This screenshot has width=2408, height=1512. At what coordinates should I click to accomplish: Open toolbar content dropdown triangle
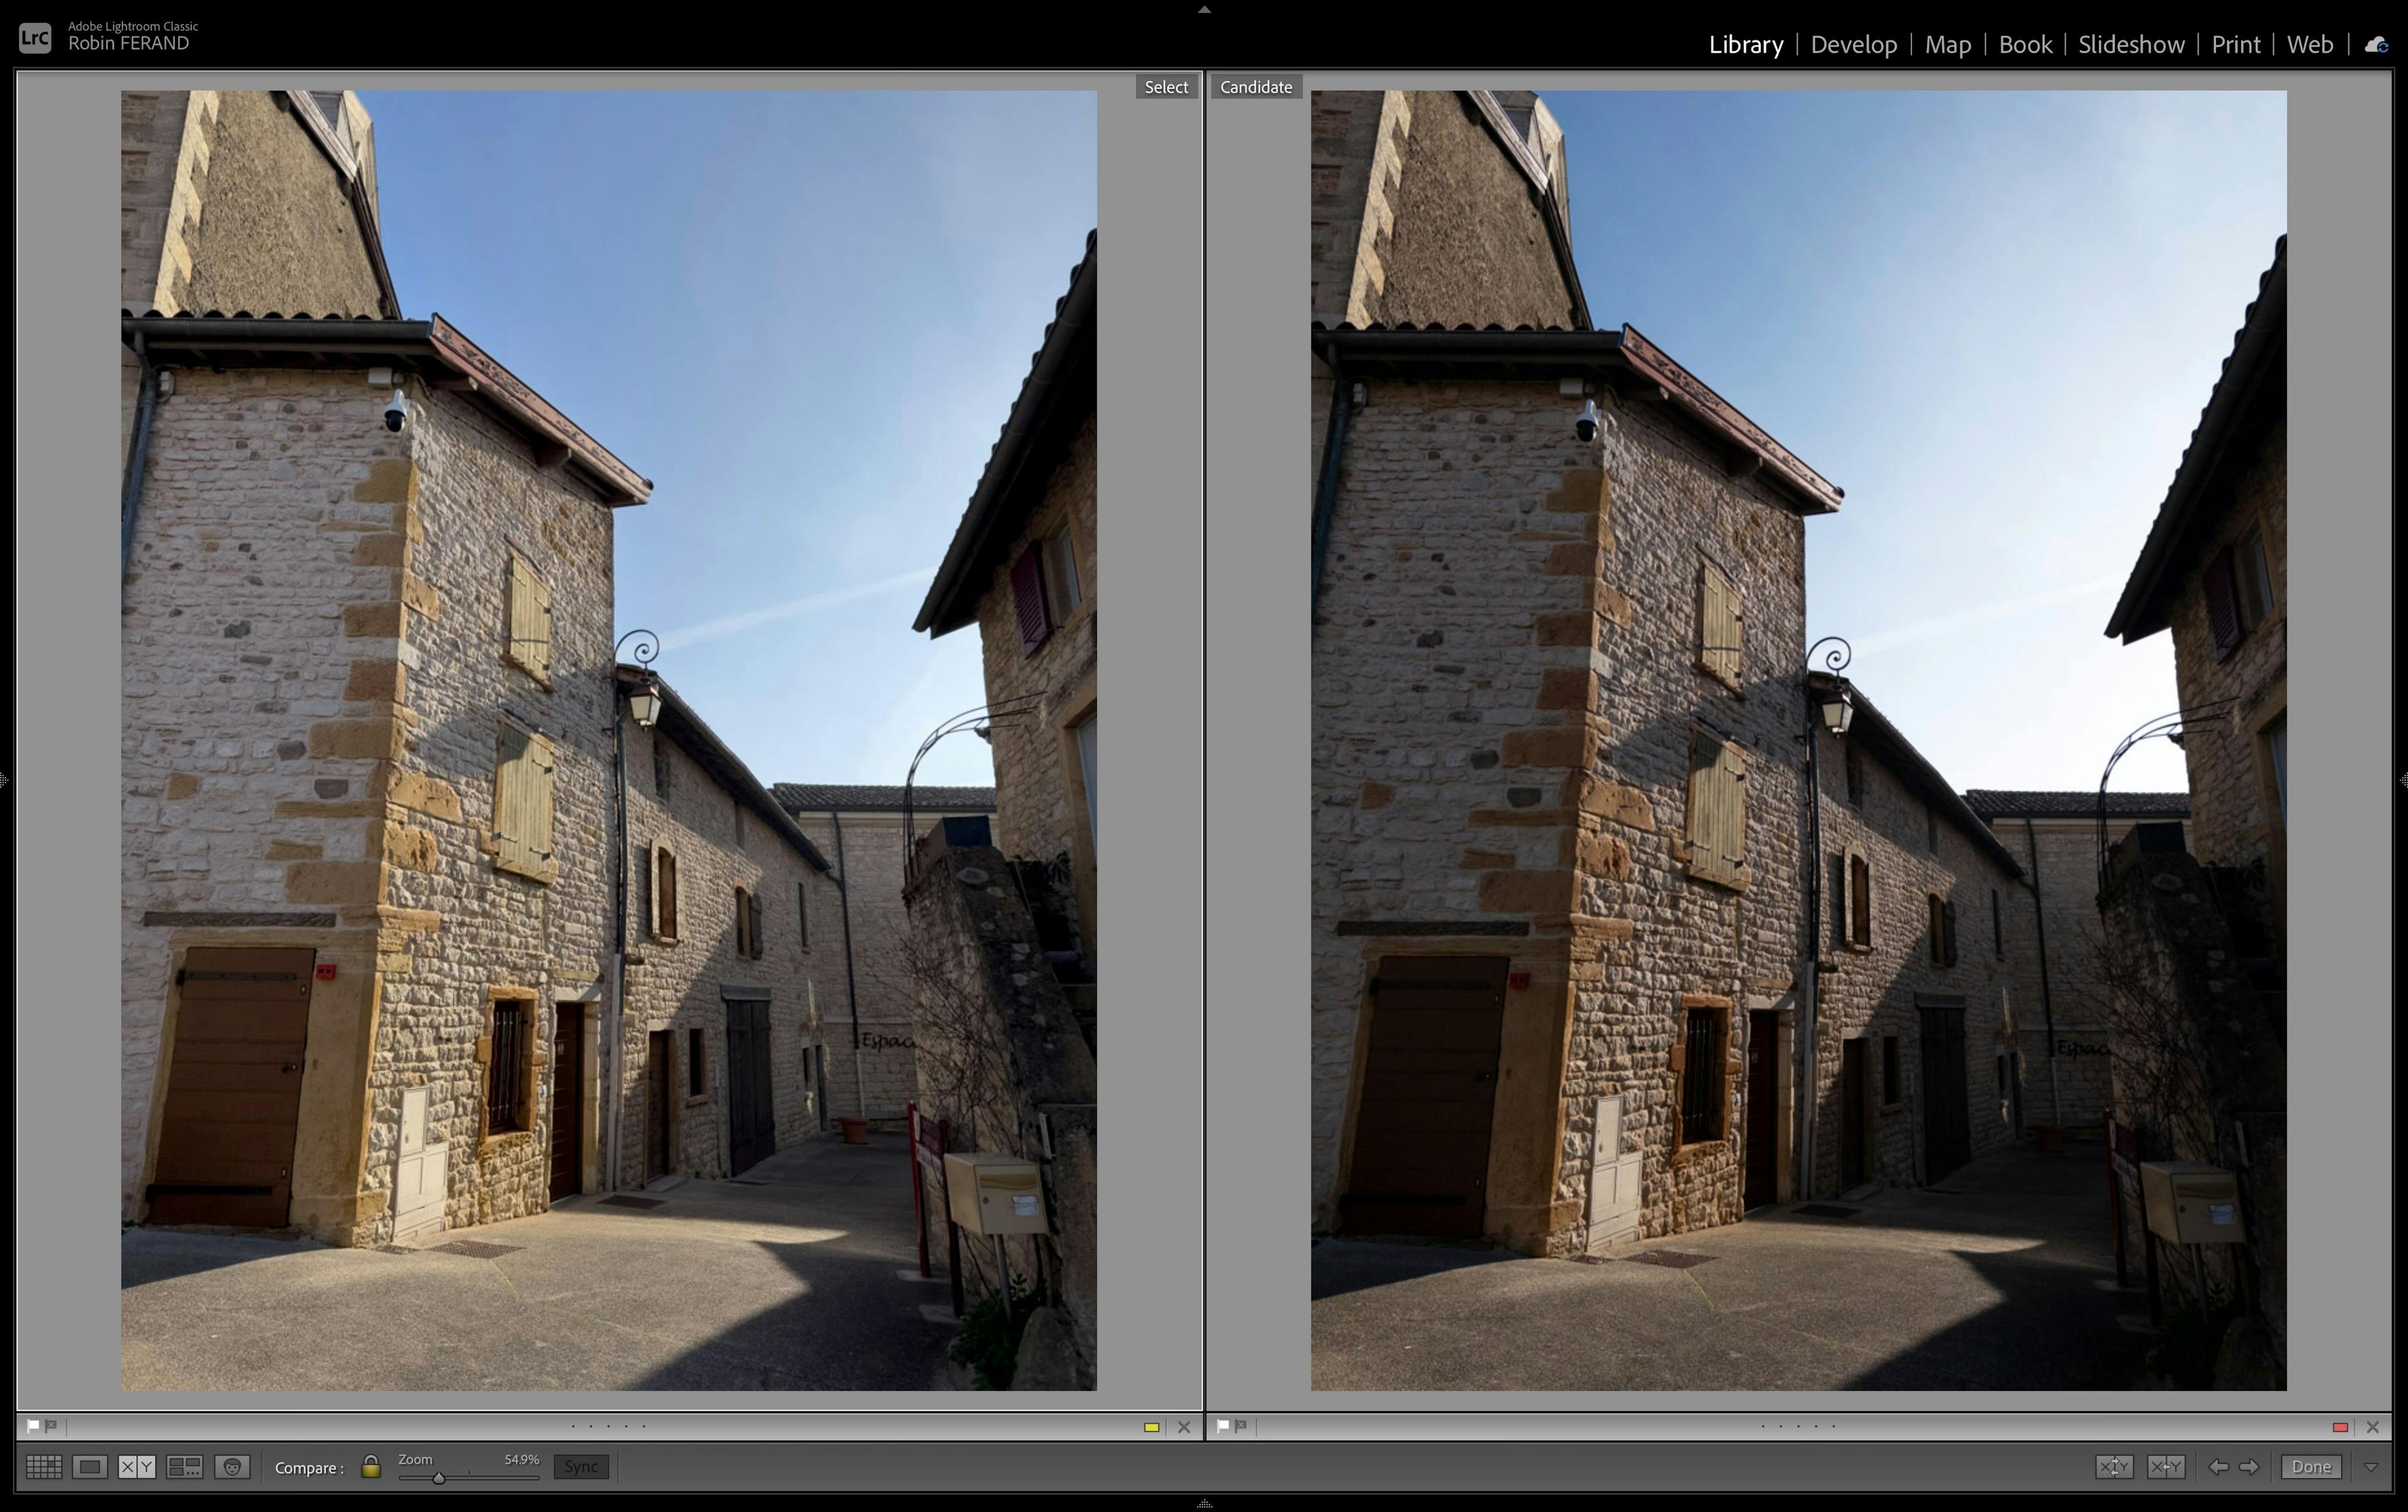pos(2371,1467)
